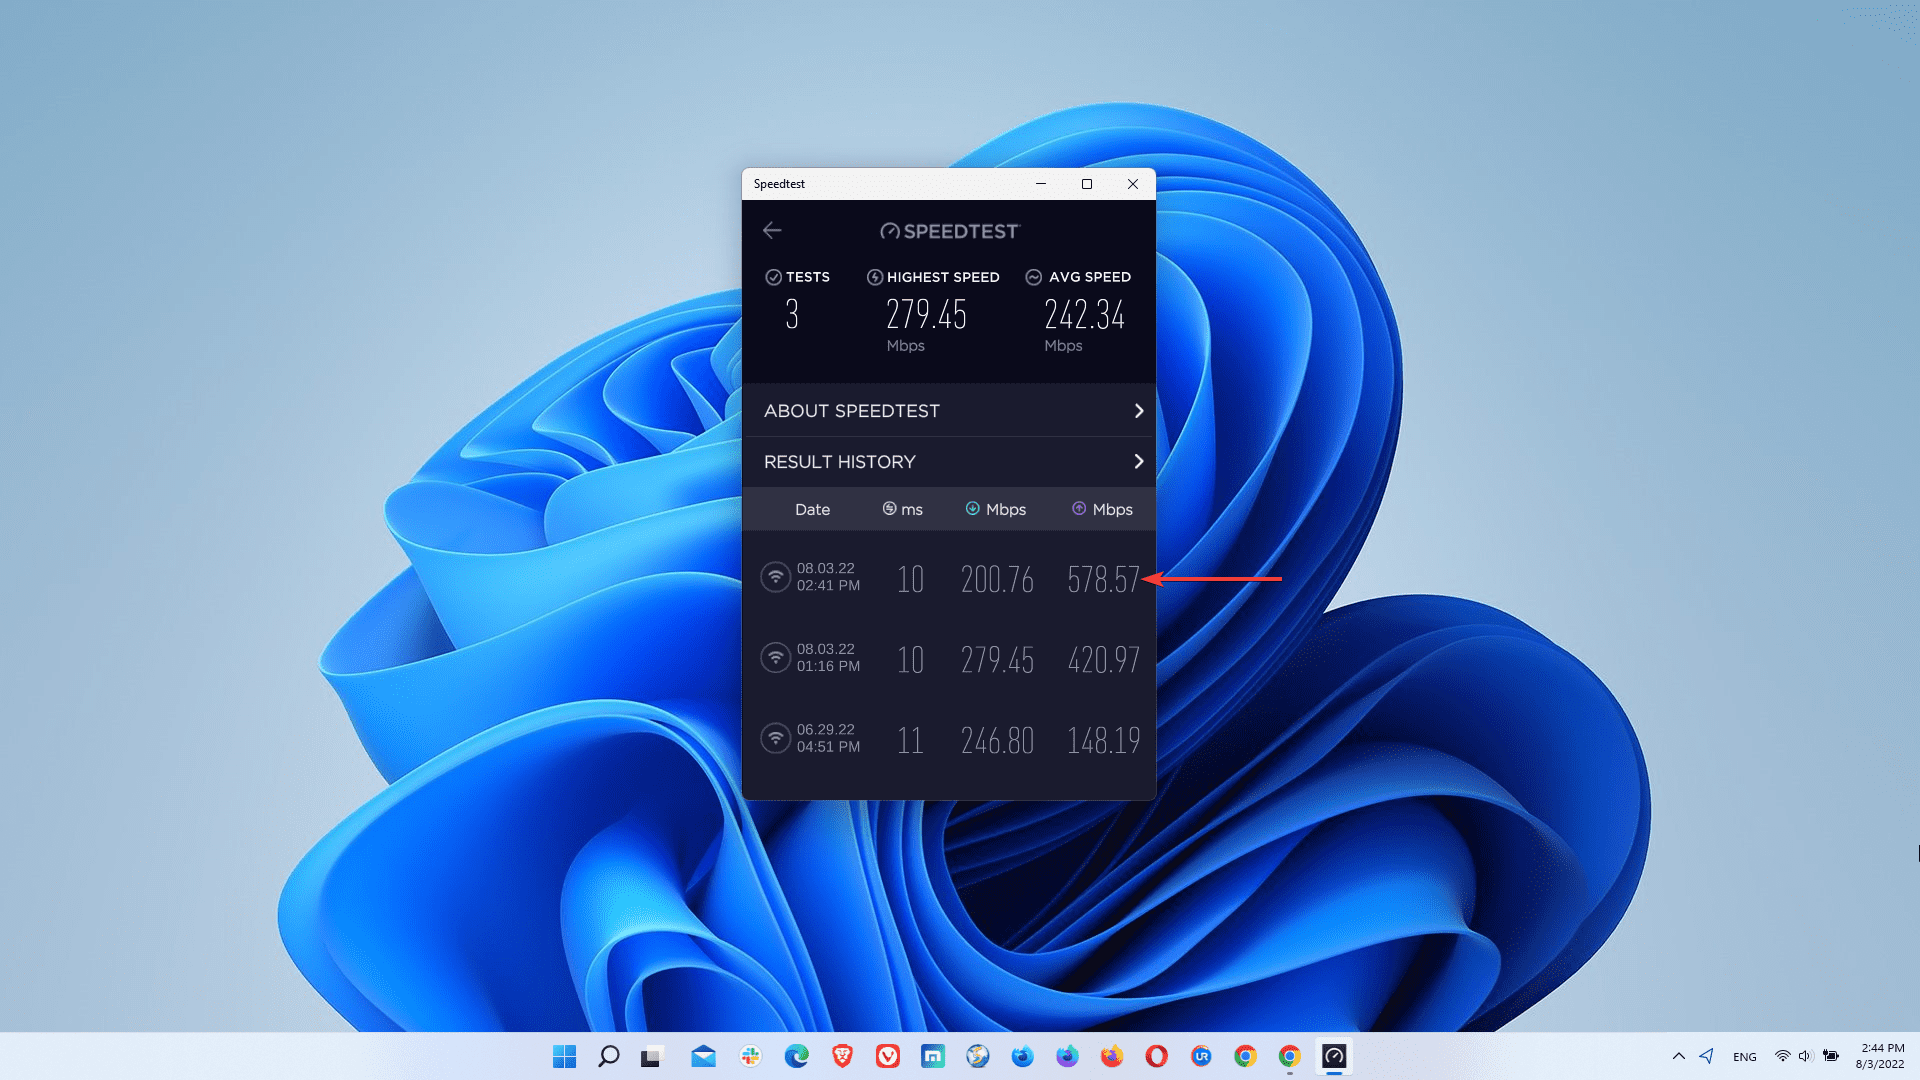The image size is (1920, 1080).
Task: Click the Slack taskbar icon
Action: coord(750,1056)
